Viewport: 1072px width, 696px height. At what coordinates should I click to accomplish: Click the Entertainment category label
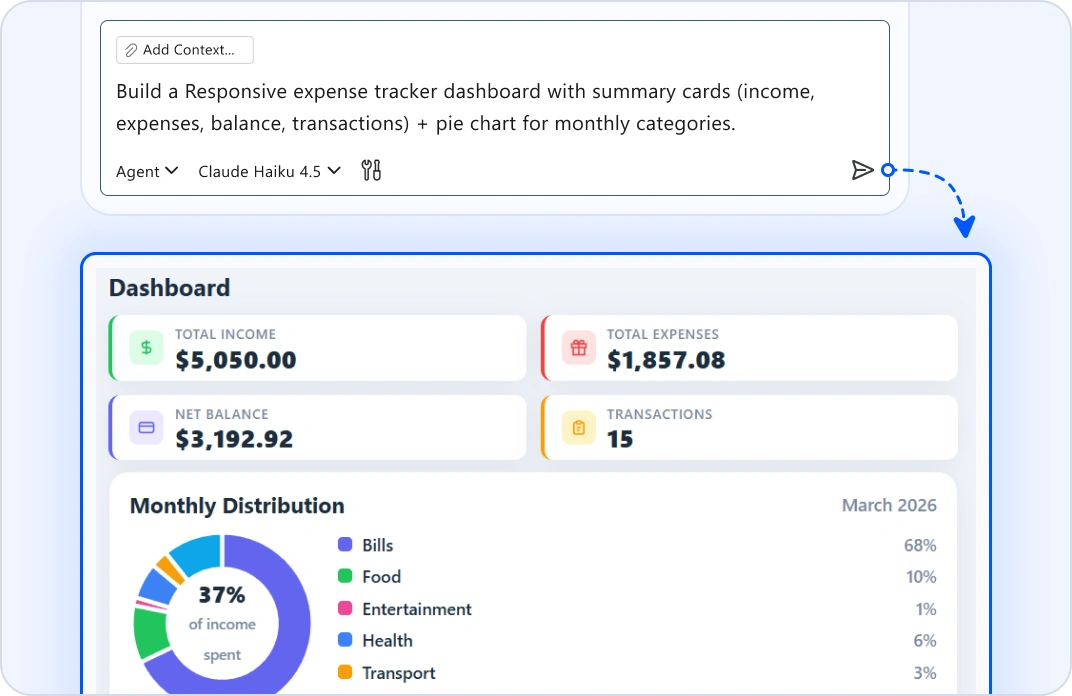click(x=417, y=608)
